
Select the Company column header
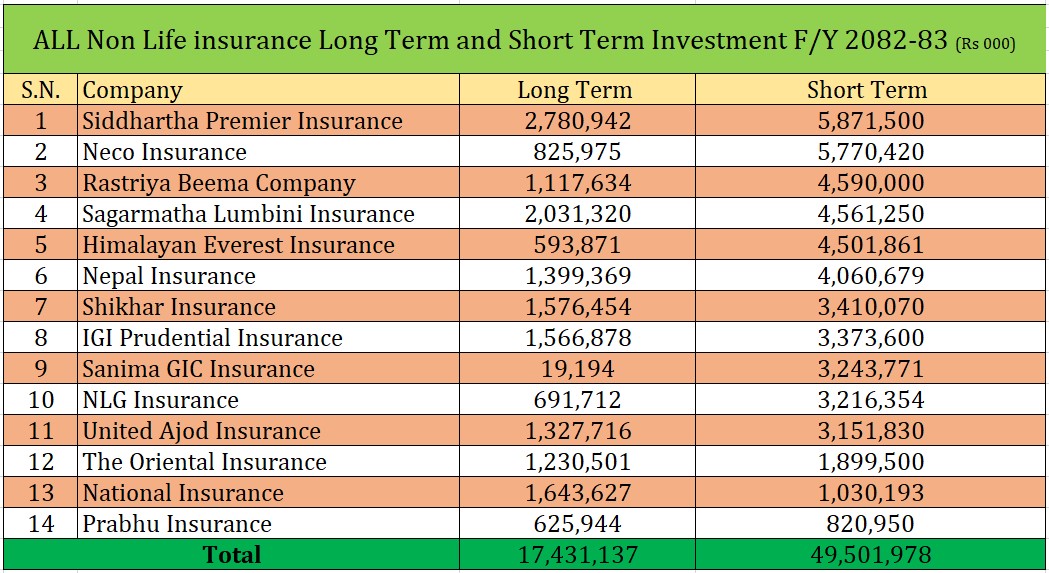pos(133,90)
